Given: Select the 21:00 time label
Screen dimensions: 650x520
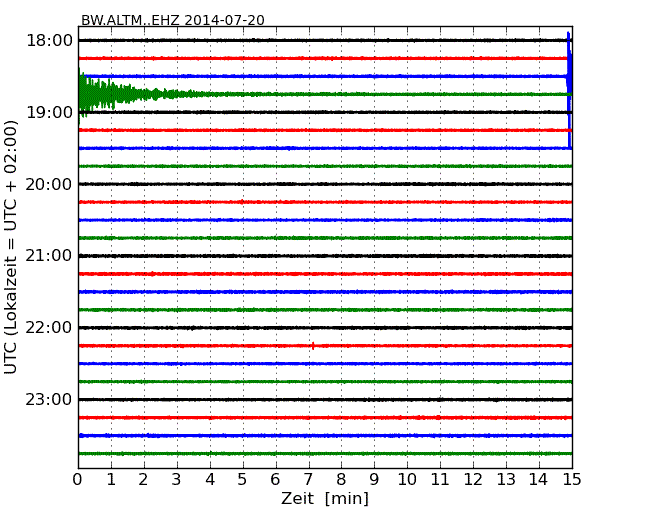Looking at the screenshot, I should [x=49, y=256].
